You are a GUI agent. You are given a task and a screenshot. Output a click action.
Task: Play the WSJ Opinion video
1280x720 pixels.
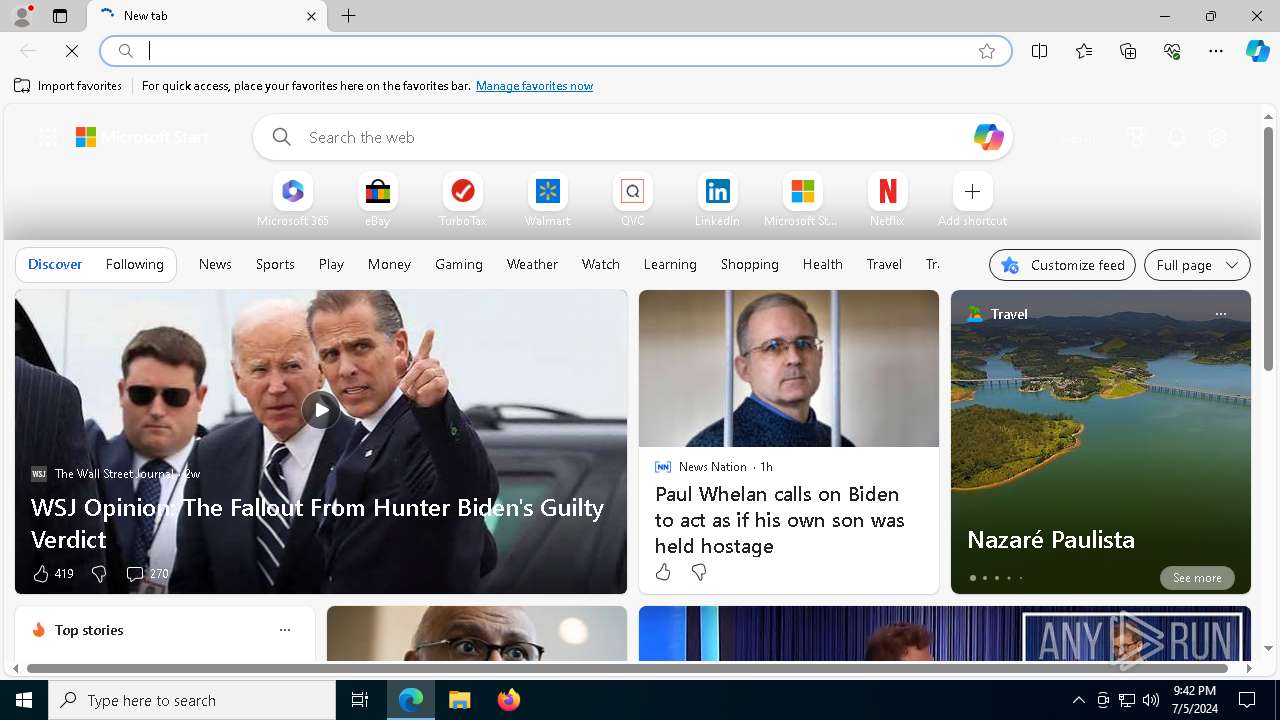(321, 409)
